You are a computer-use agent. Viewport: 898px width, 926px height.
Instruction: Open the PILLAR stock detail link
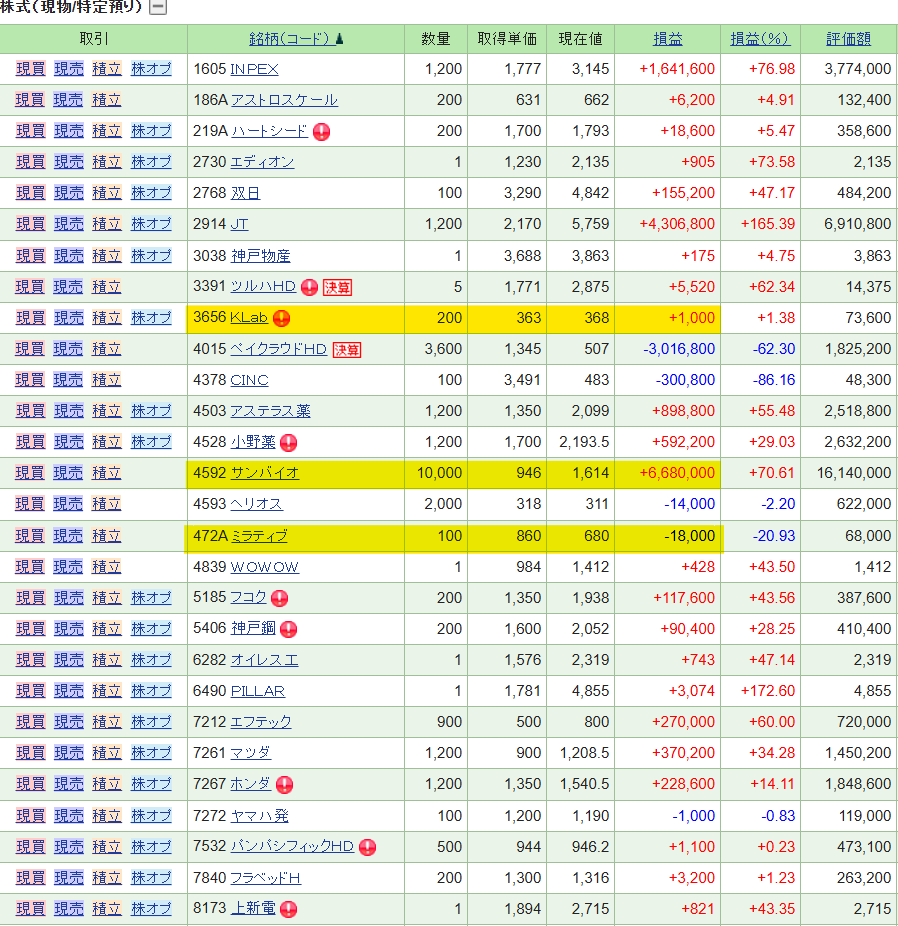pyautogui.click(x=257, y=691)
